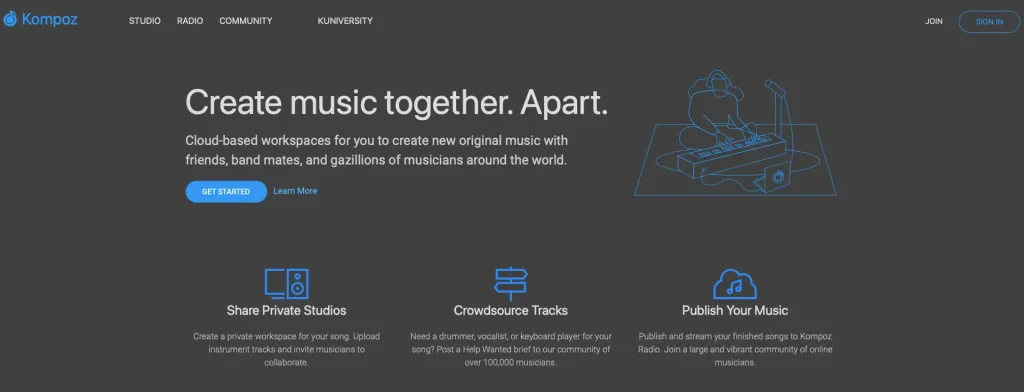1024x392 pixels.
Task: Click the 'Cloud-based workspaces' description text
Action: click(x=377, y=150)
